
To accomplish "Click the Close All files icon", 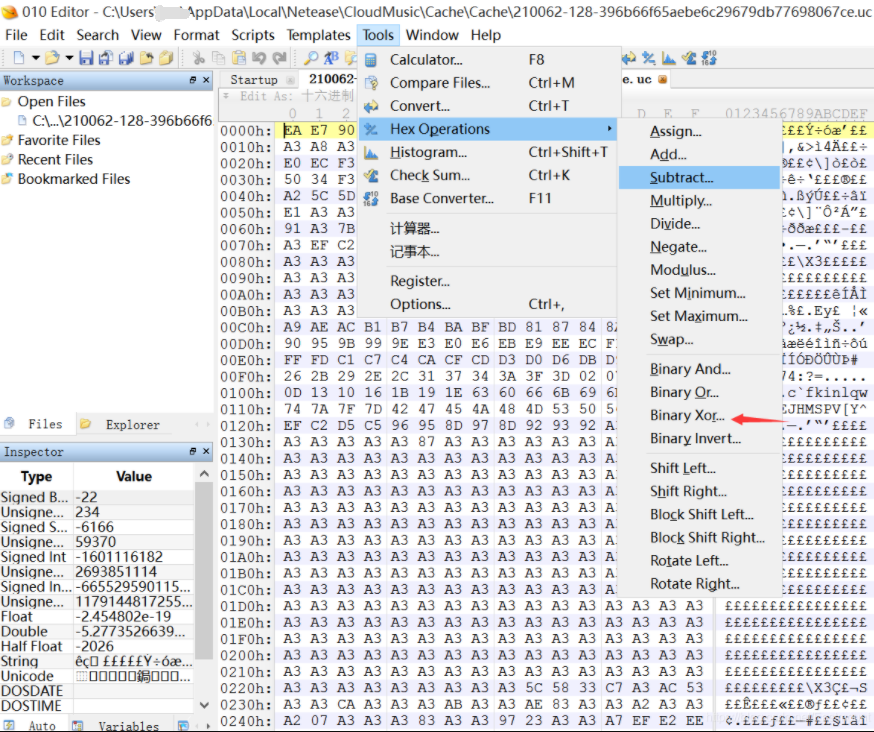I will (x=166, y=58).
